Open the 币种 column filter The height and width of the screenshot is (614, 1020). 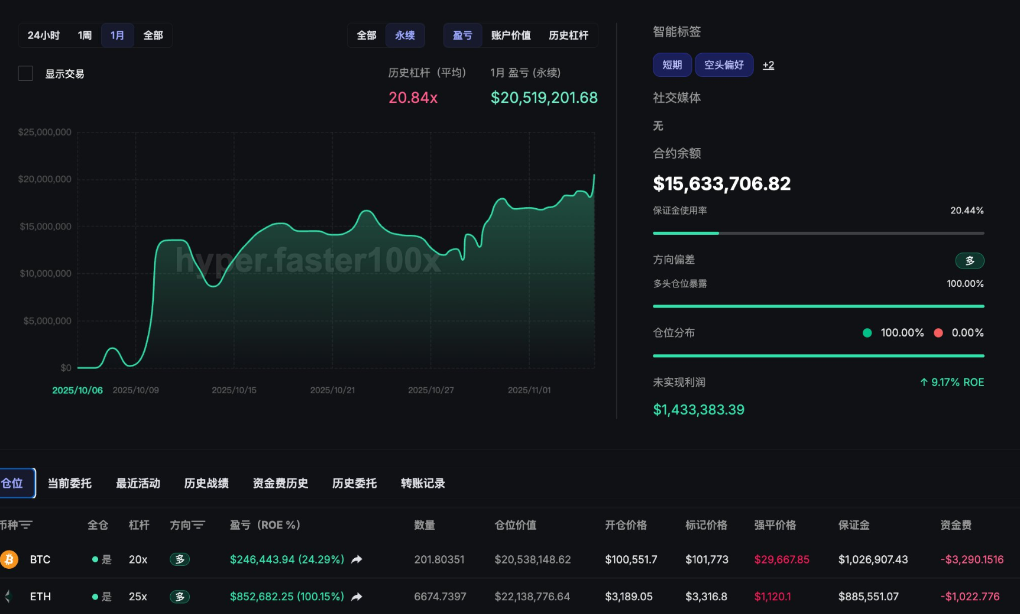[26, 525]
